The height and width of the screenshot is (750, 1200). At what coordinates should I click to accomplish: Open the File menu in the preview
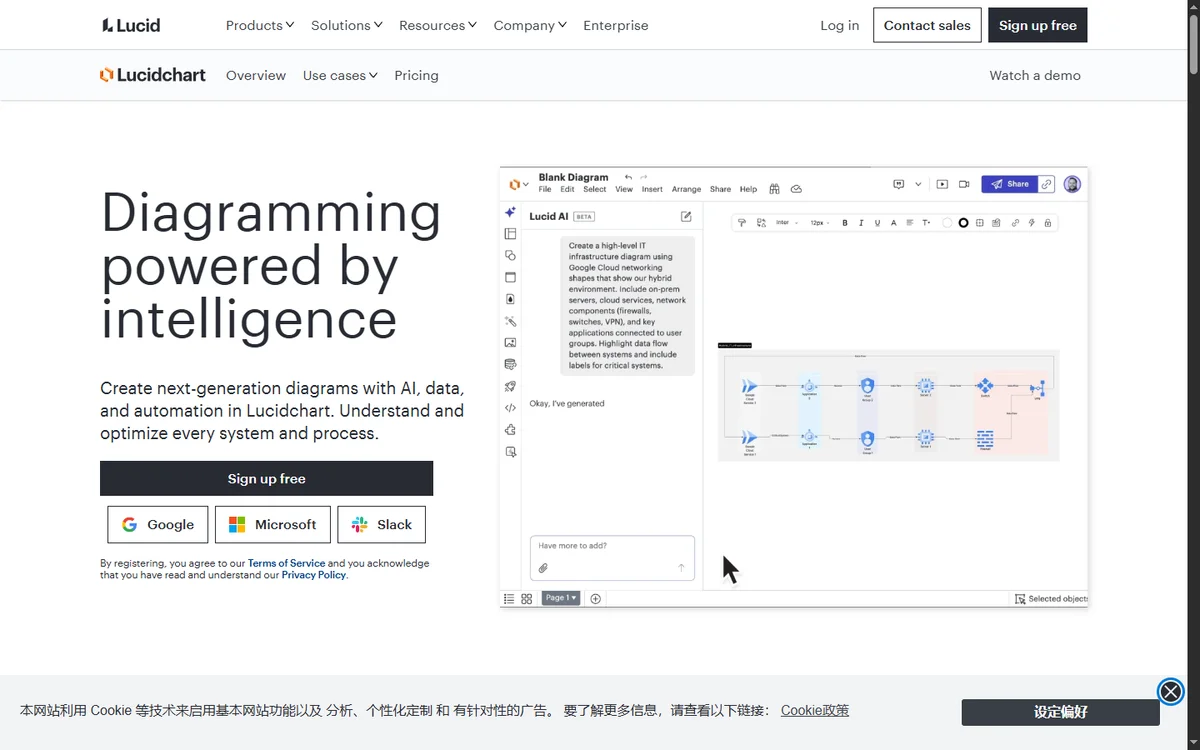[545, 189]
